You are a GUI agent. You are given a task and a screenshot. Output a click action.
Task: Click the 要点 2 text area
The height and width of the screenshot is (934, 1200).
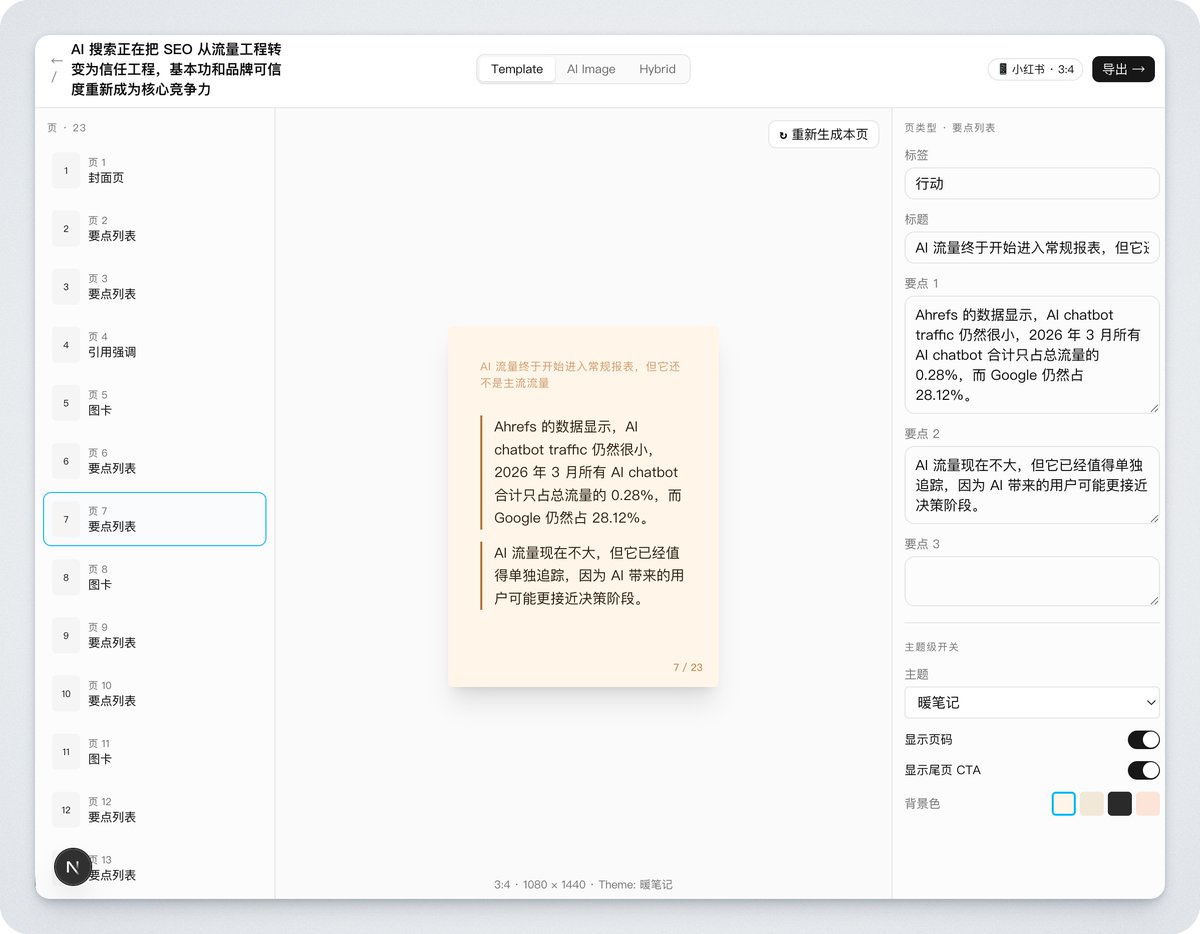[x=1032, y=485]
